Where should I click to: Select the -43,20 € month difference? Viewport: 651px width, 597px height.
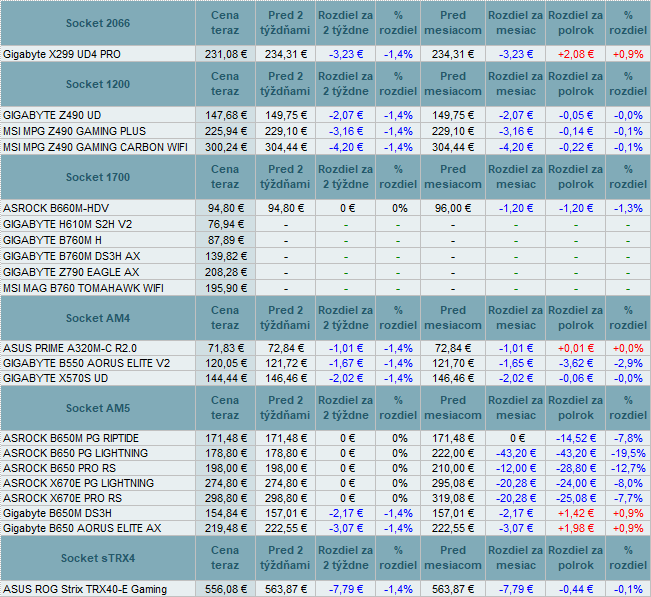(515, 453)
